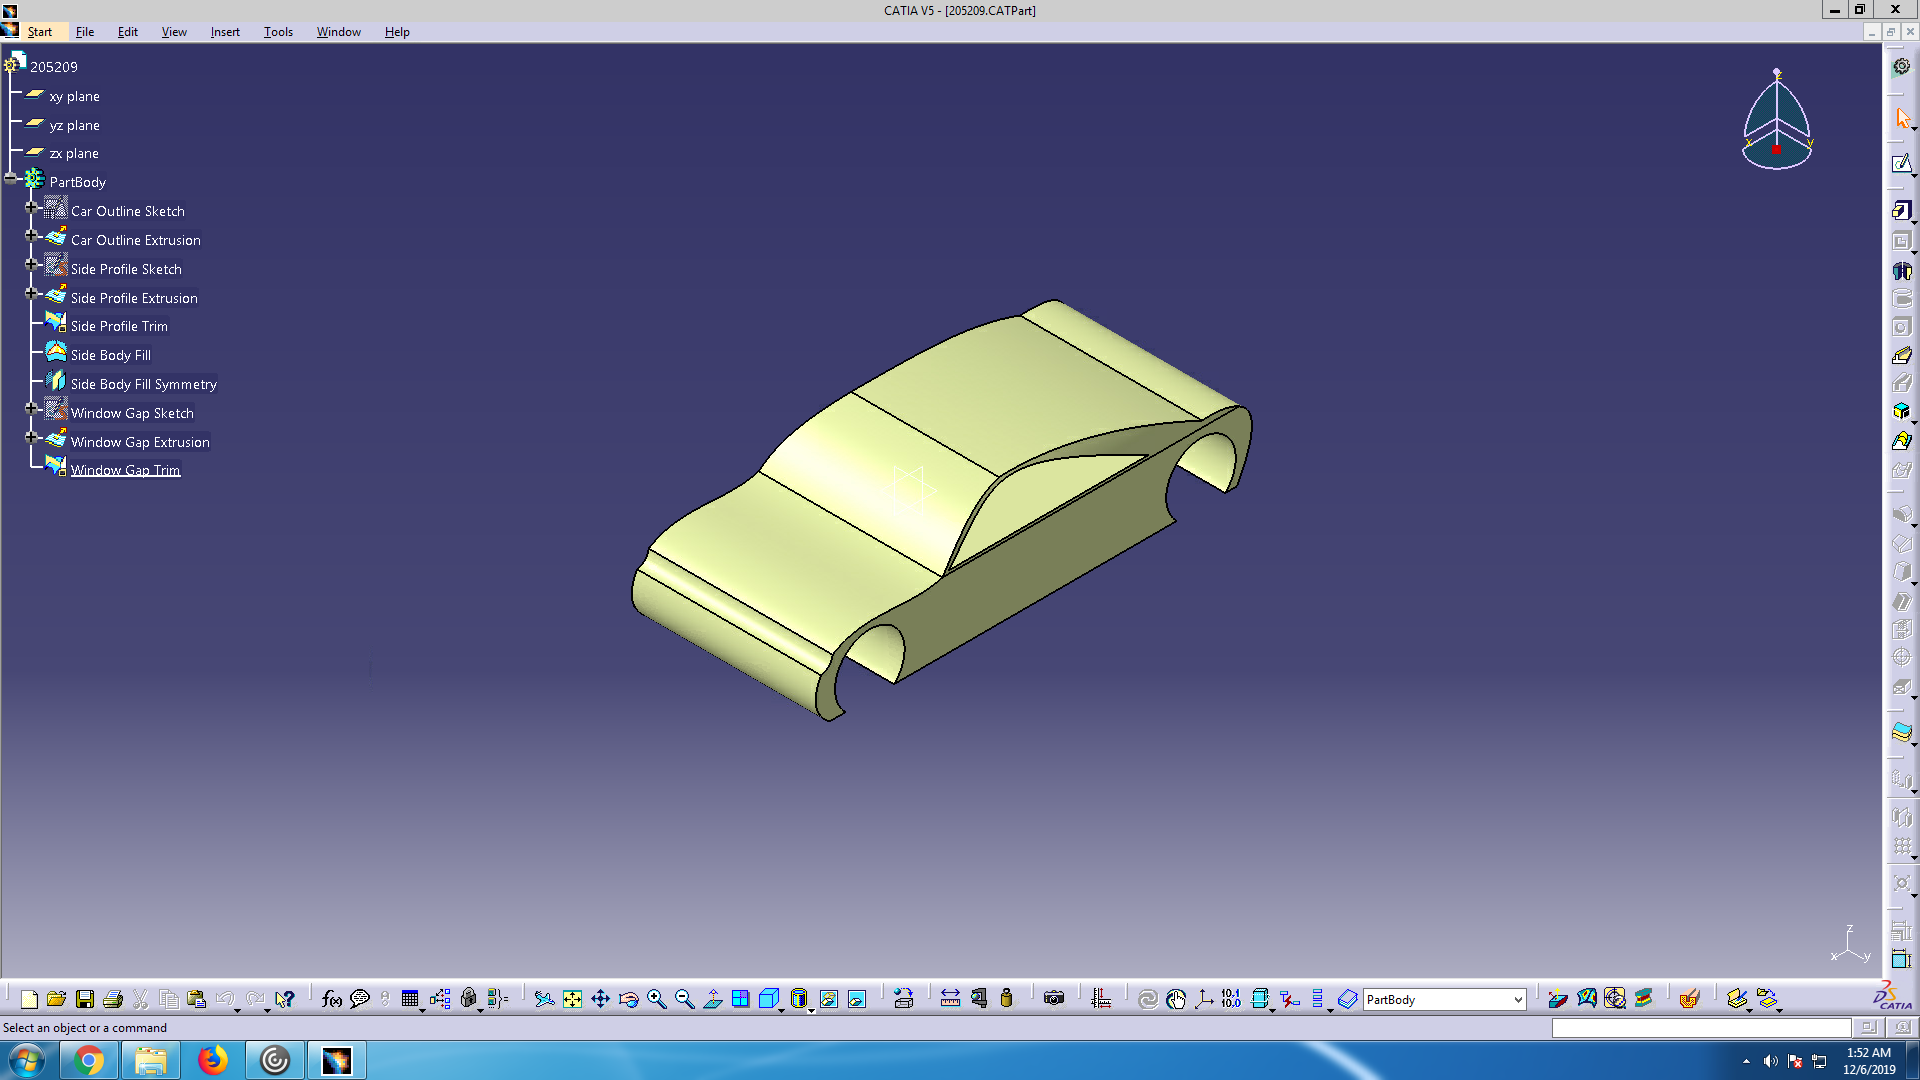
Task: Collapse the PartBody tree node
Action: pyautogui.click(x=11, y=179)
